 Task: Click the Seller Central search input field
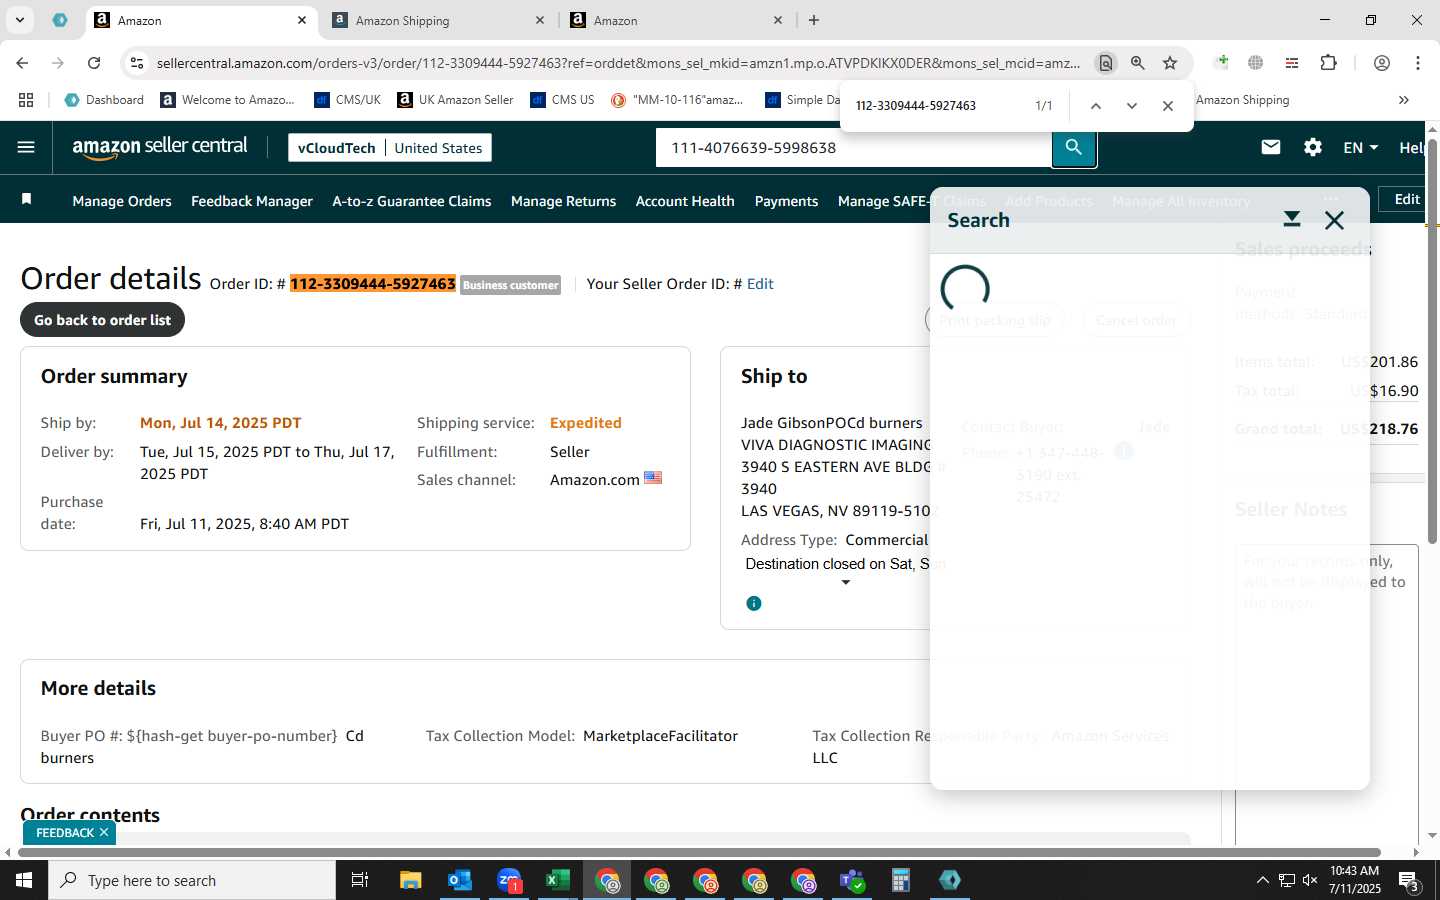854,148
